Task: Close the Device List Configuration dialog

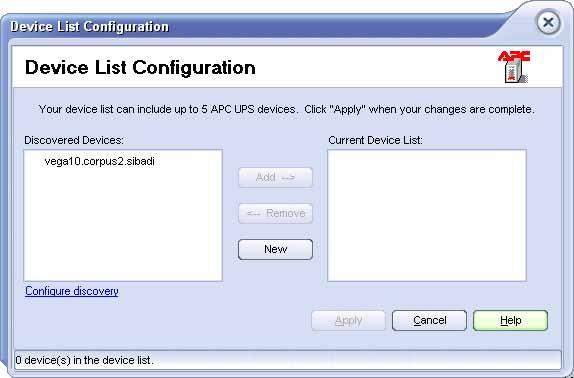Action: pyautogui.click(x=548, y=23)
